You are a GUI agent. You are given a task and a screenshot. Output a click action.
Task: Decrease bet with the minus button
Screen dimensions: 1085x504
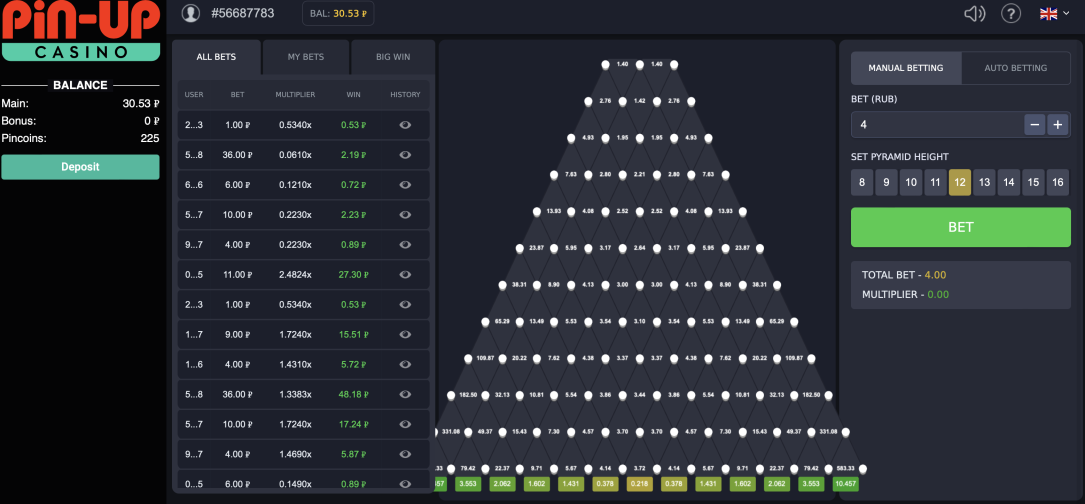(x=1035, y=124)
